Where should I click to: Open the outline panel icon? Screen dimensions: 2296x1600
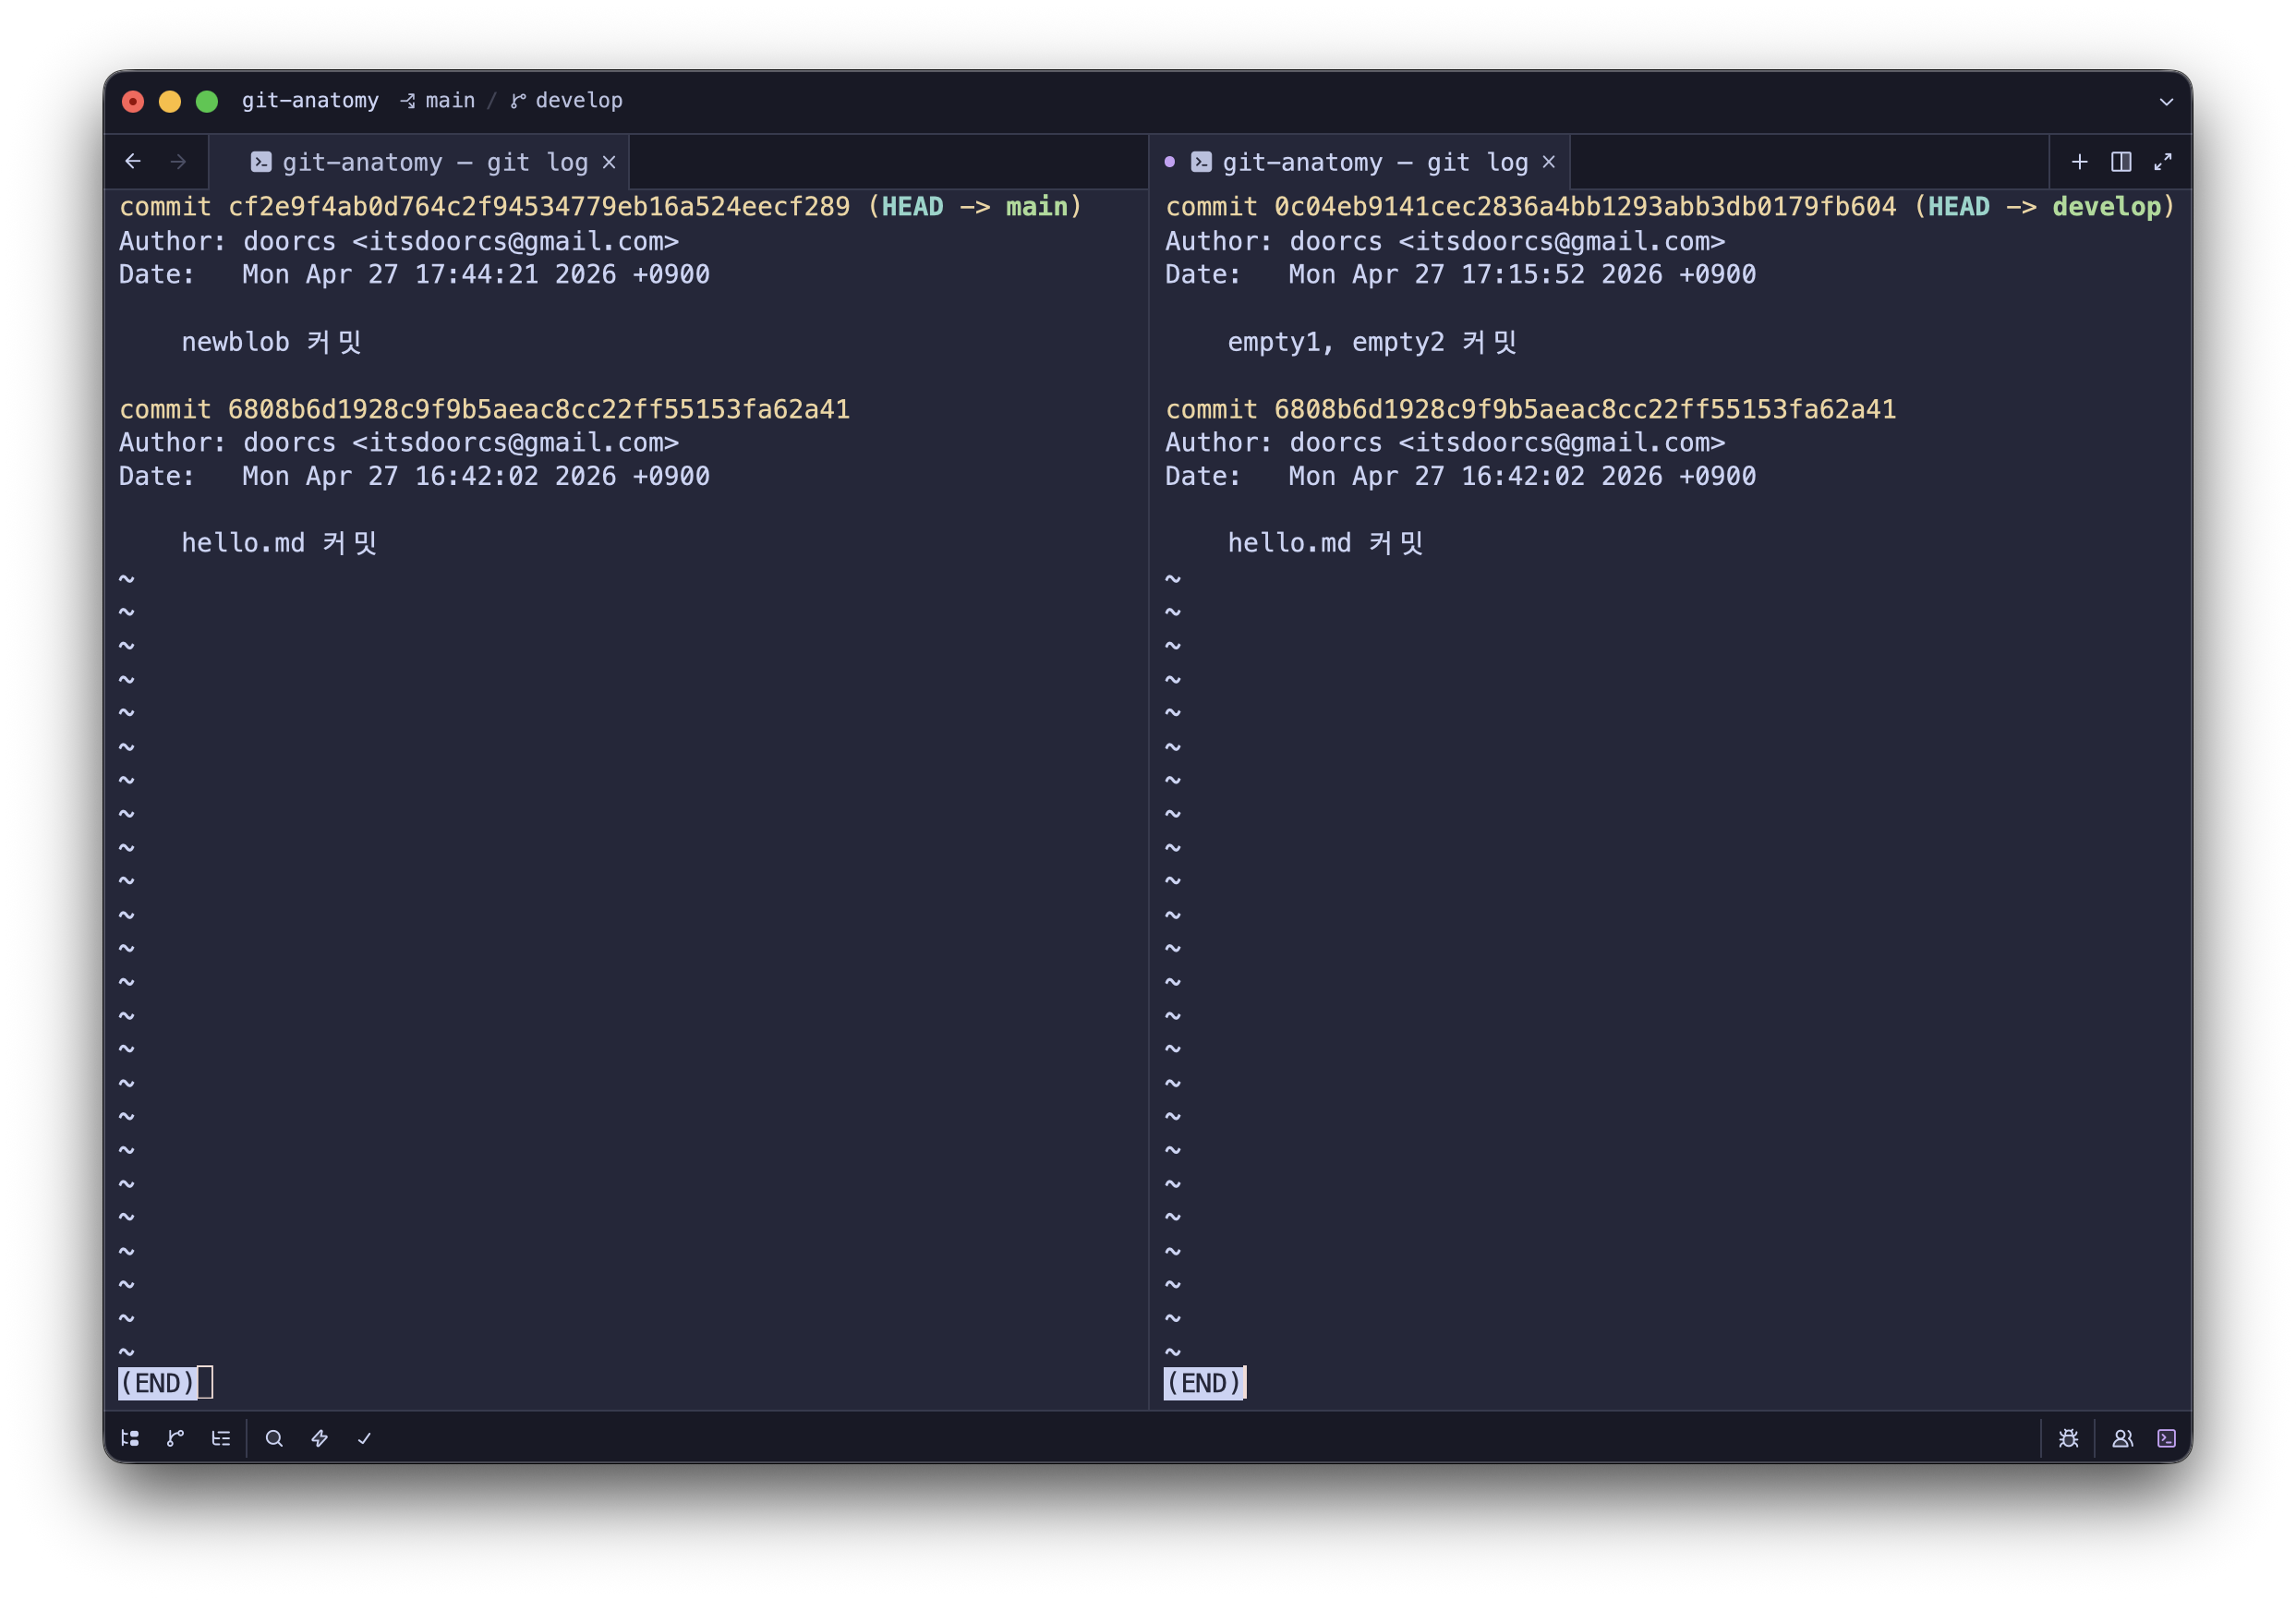[221, 1438]
